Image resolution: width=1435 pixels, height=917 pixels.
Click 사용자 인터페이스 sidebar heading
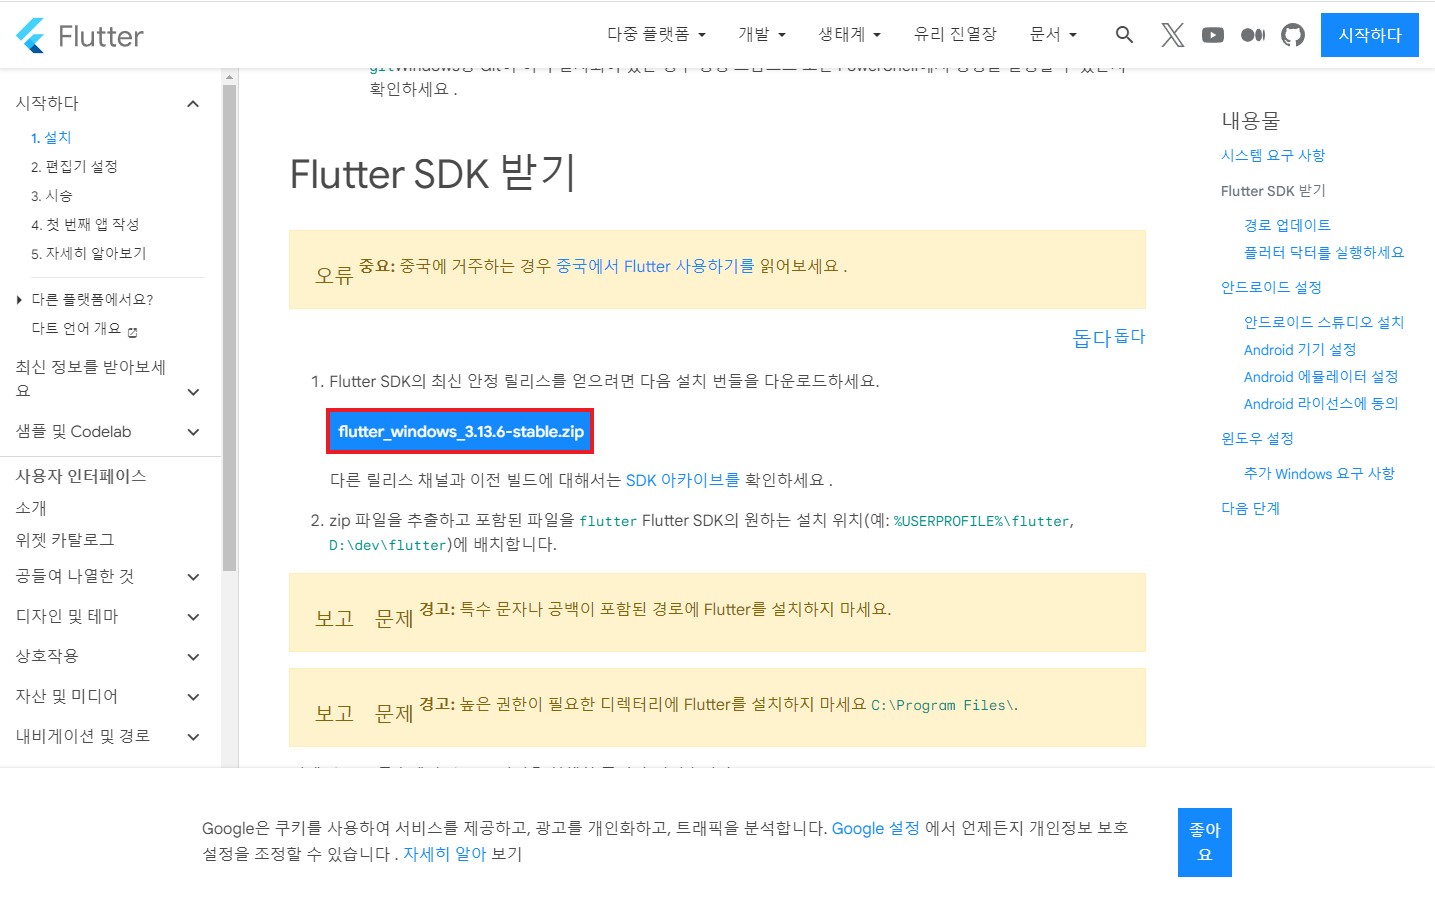coord(81,476)
